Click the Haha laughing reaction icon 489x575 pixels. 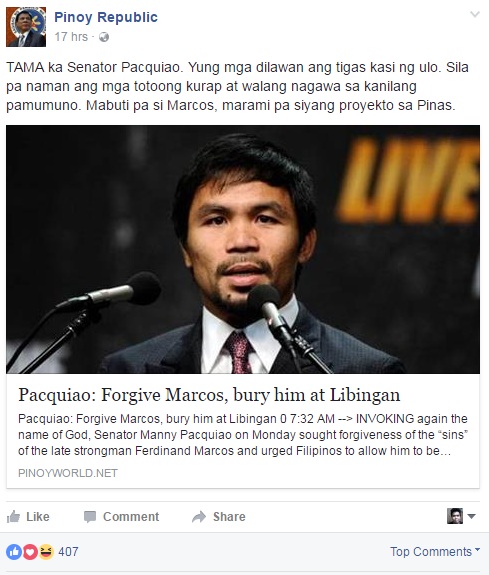point(46,552)
